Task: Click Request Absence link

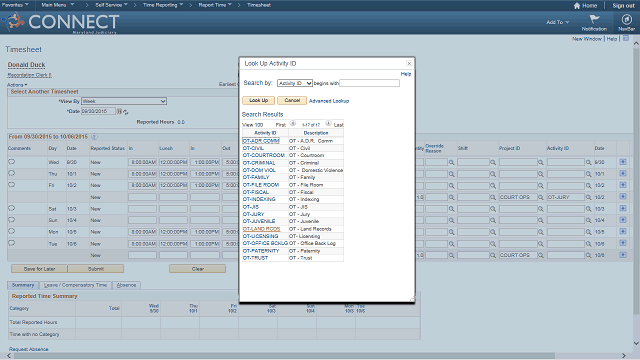Action: [29, 349]
